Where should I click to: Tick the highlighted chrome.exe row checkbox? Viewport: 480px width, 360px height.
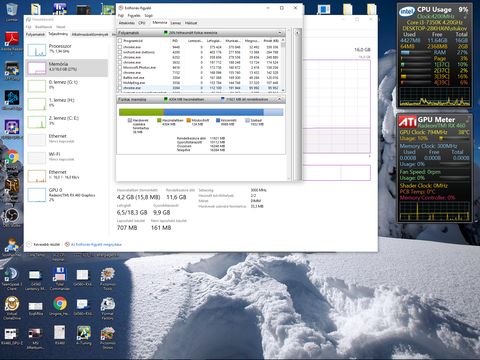[120, 88]
